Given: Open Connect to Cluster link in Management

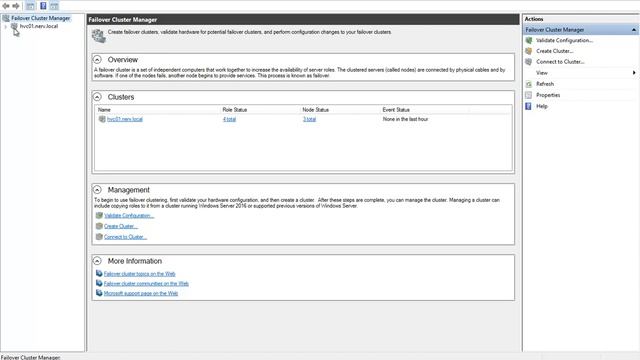Looking at the screenshot, I should pyautogui.click(x=125, y=237).
